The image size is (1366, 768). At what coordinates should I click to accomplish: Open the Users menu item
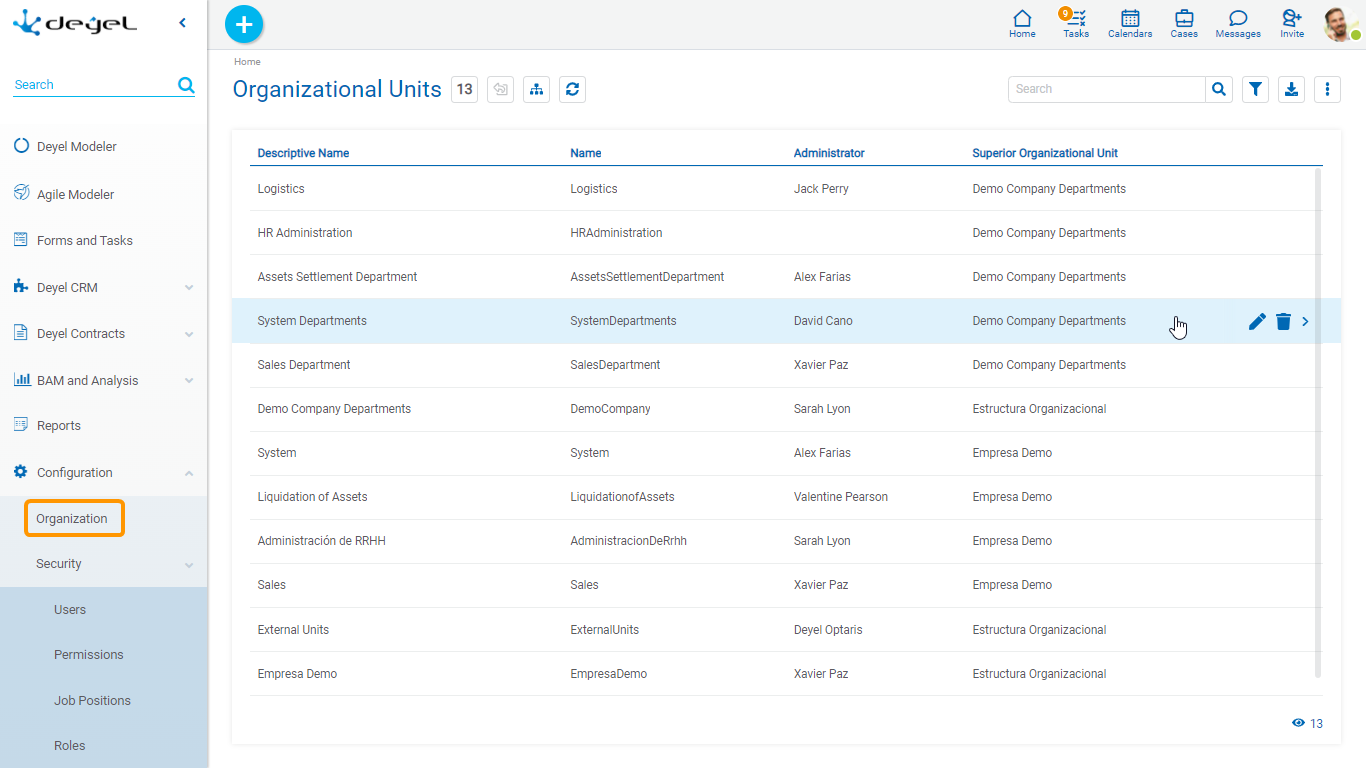click(x=70, y=609)
